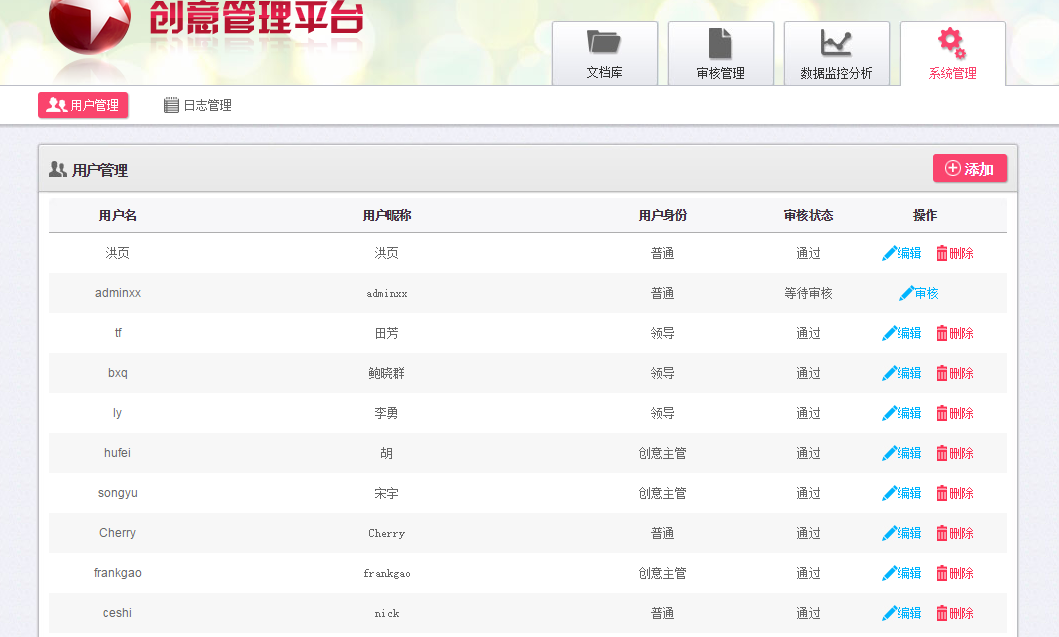Delete the user hufei

(955, 453)
